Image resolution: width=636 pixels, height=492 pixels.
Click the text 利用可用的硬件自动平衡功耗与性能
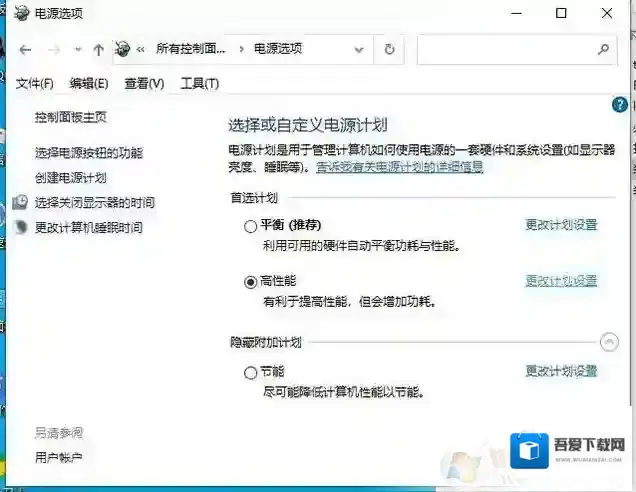click(x=362, y=245)
